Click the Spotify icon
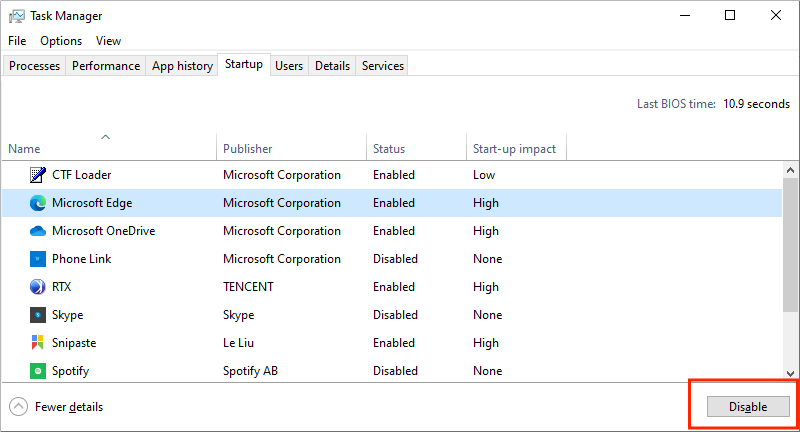800x432 pixels. point(38,371)
